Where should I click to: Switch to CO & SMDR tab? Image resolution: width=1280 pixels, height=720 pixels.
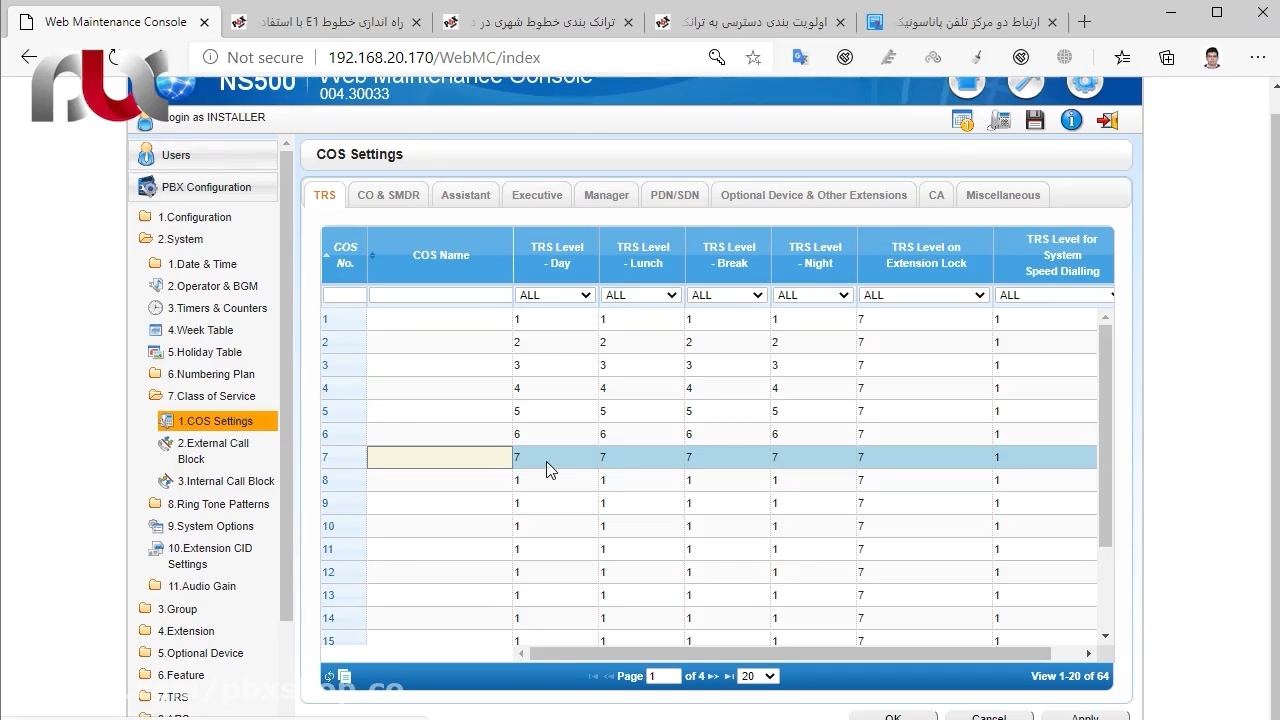388,195
